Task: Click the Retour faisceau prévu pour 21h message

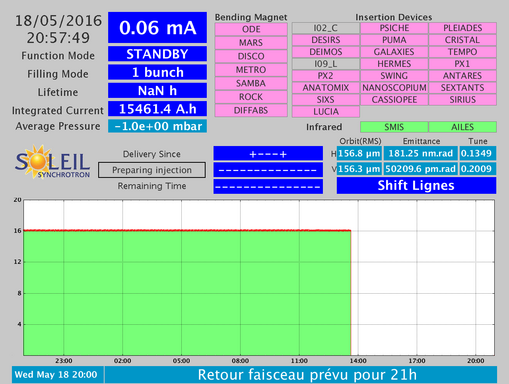Action: (301, 375)
